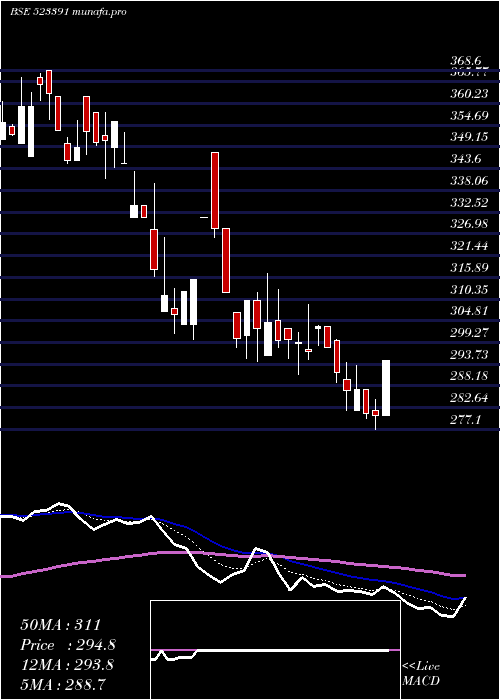Click the 343.6 price axis label
The width and height of the screenshot is (500, 700).
coord(466,159)
